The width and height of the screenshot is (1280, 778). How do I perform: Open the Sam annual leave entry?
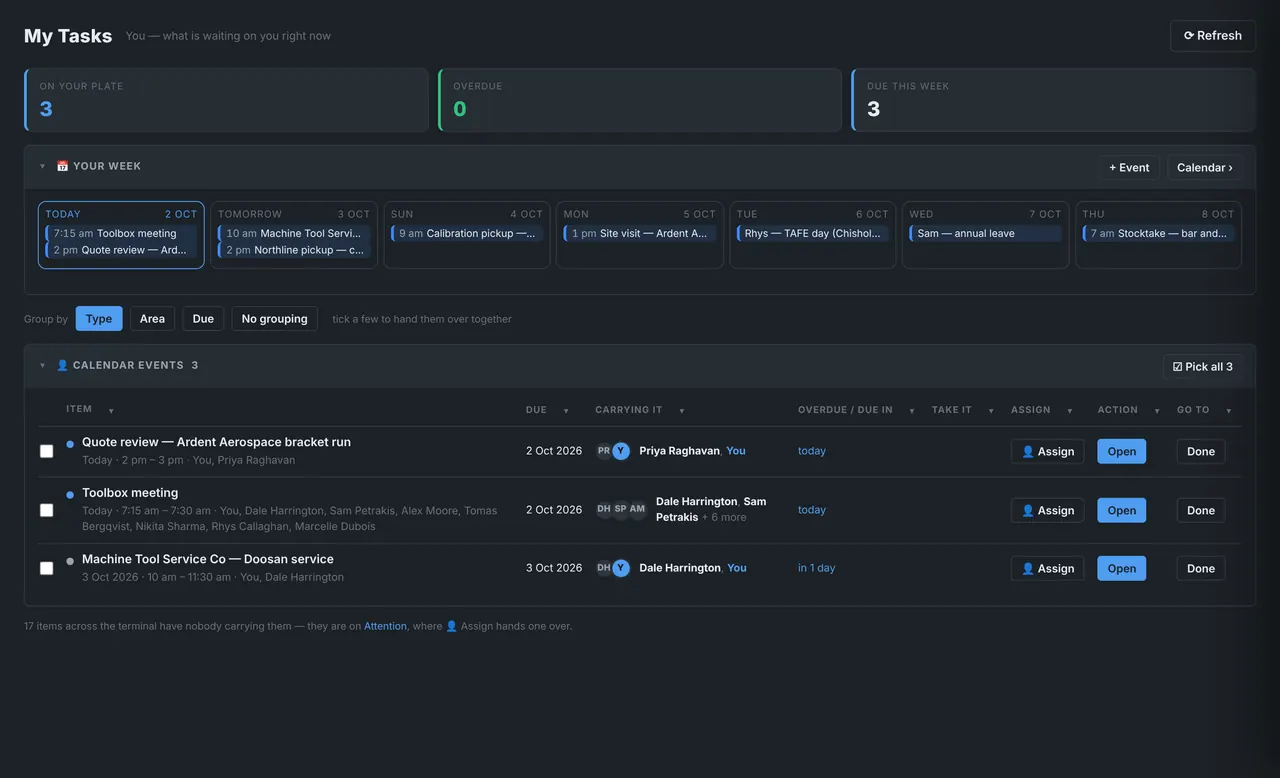tap(985, 233)
